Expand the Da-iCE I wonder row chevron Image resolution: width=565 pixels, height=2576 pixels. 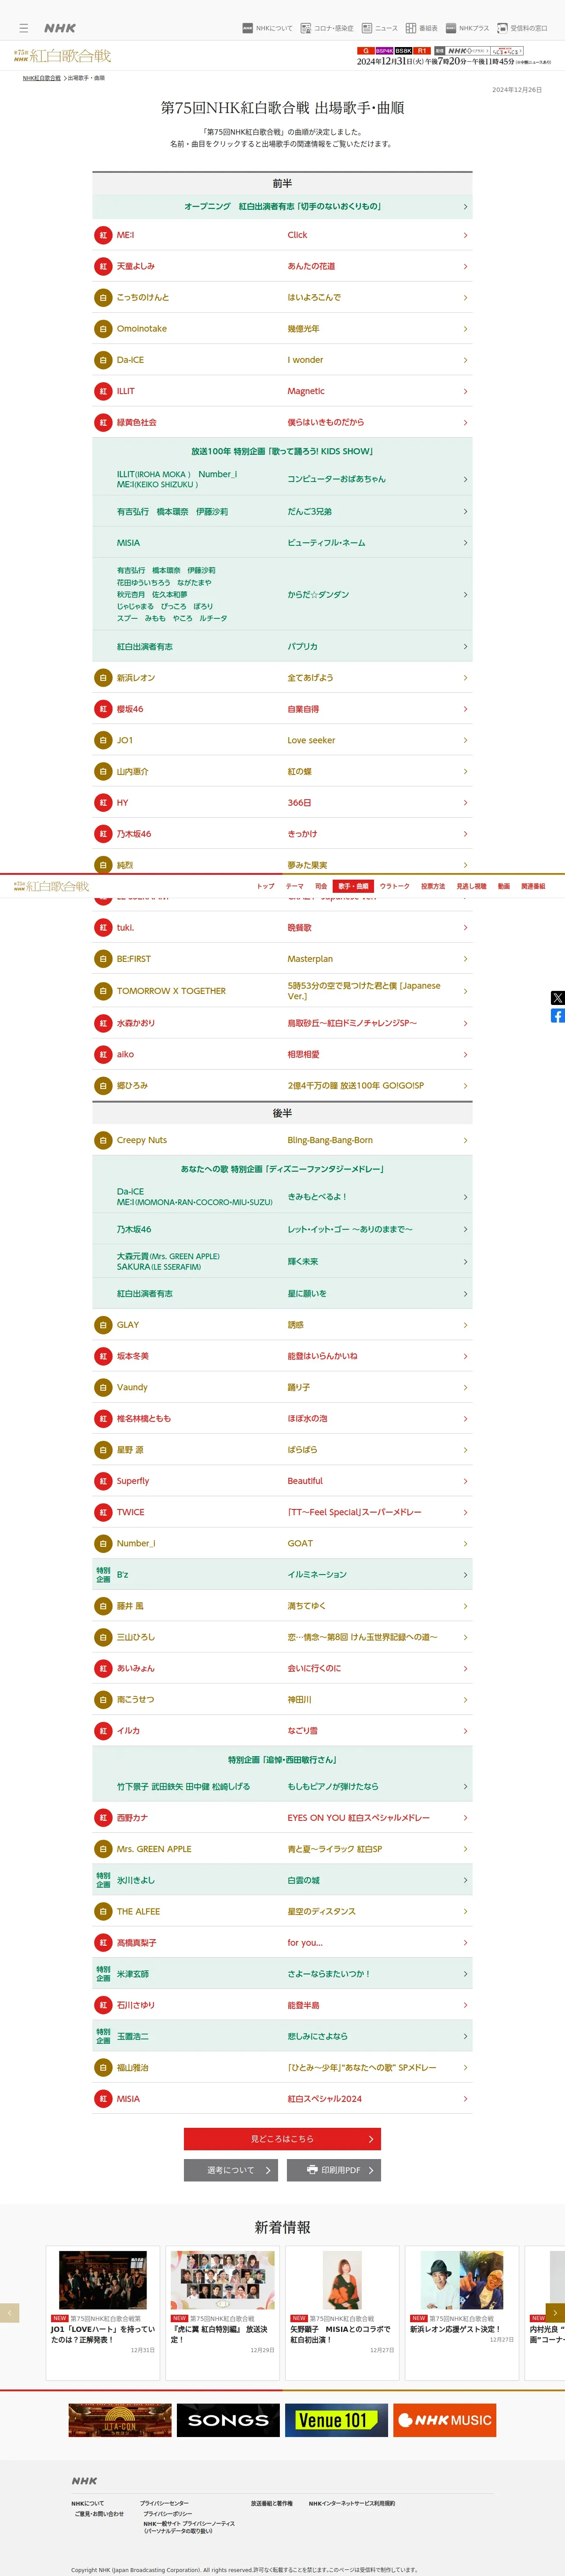465,360
